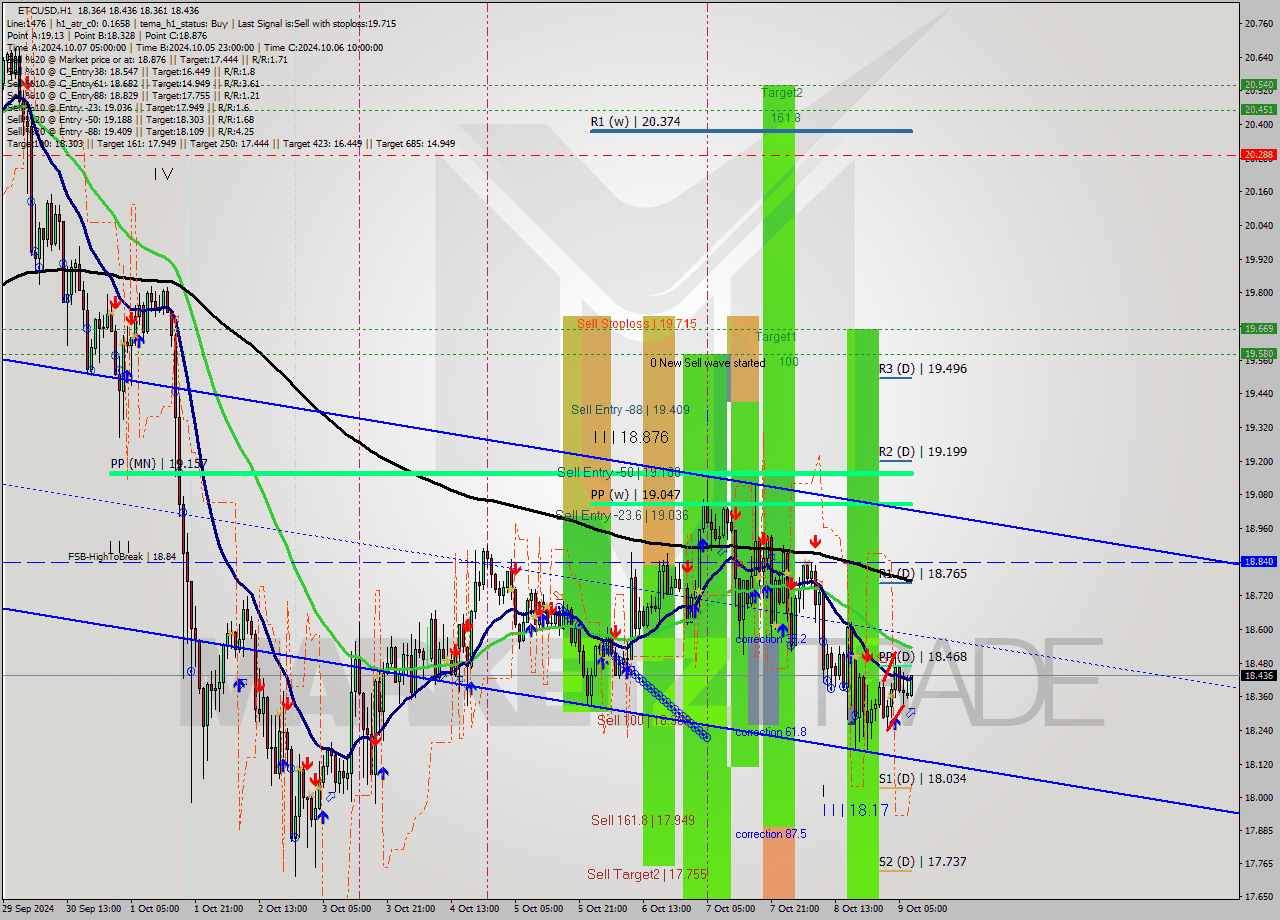
Task: Click the correction 61.8 label
Action: click(x=771, y=732)
